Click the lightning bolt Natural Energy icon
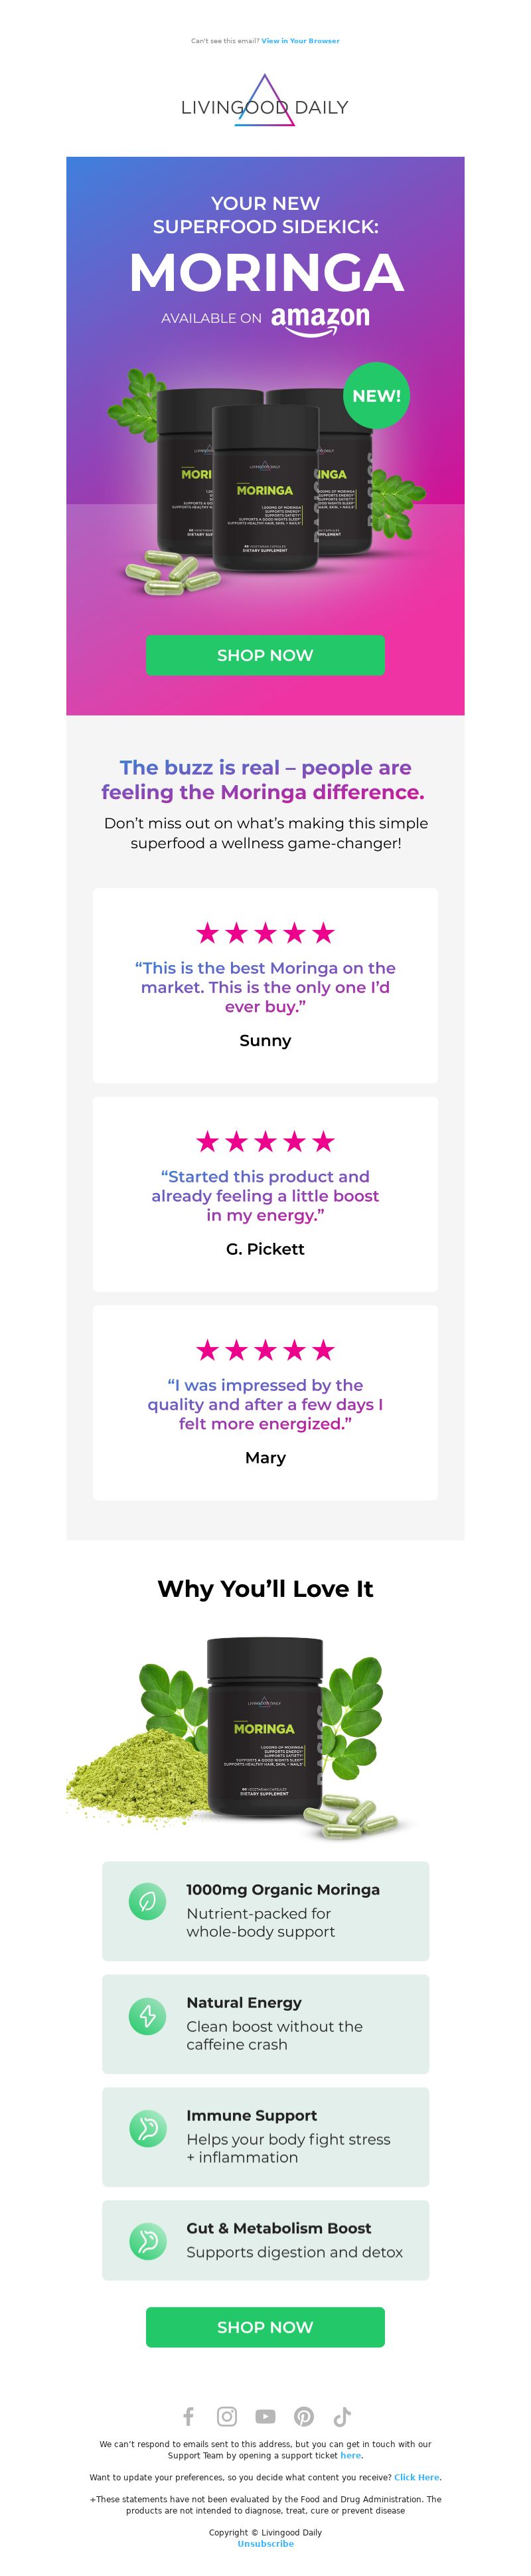This screenshot has width=531, height=2576. [148, 2015]
